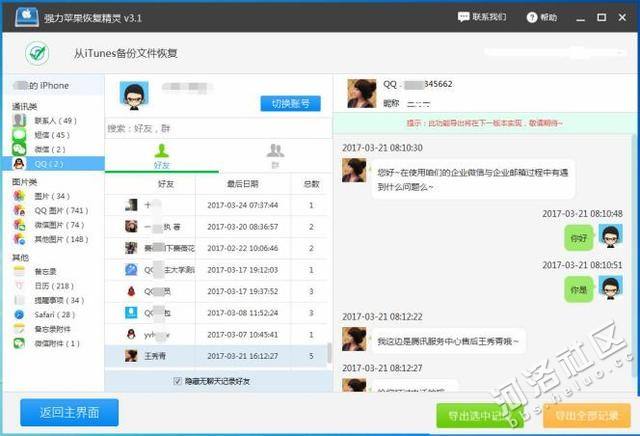The height and width of the screenshot is (436, 640).
Task: Select friend row dated 2017-03-08 11:52:24
Action: point(217,313)
